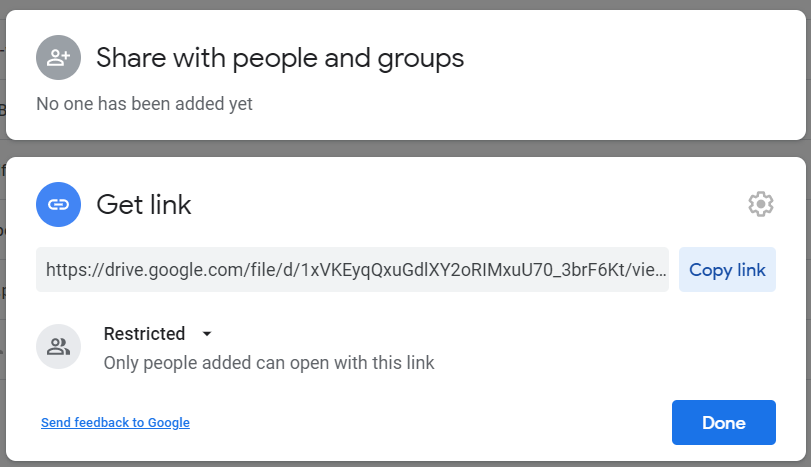Select the Google Drive share URL field
This screenshot has width=811, height=467.
352,270
